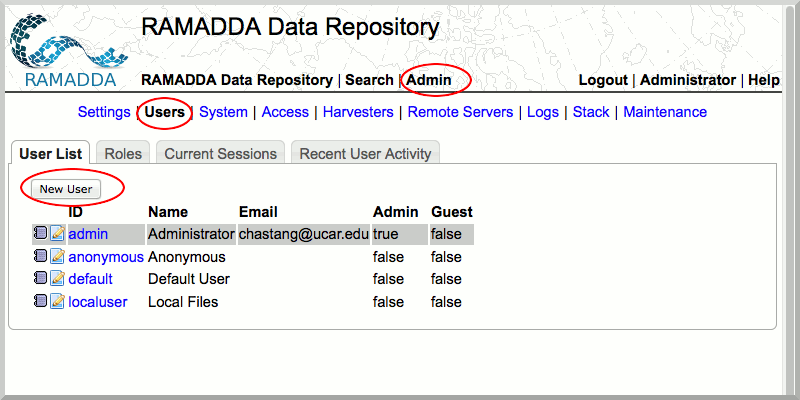Open the Current Sessions tab

220,154
